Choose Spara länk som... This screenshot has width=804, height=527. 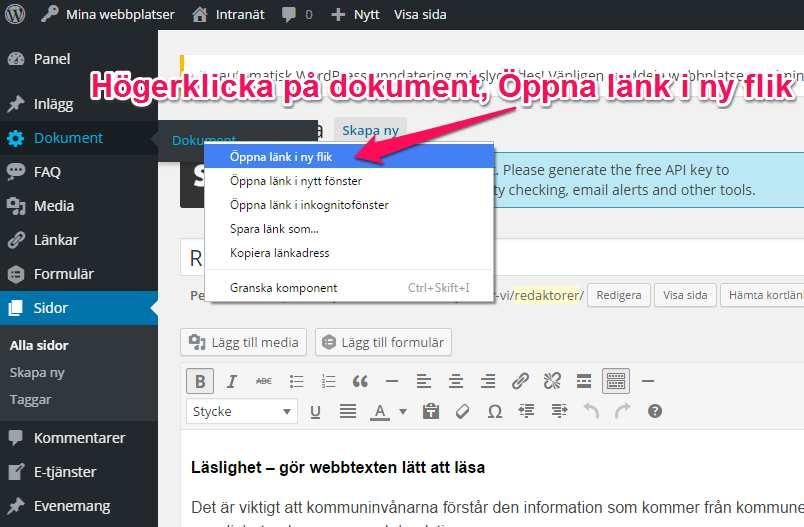[349, 229]
